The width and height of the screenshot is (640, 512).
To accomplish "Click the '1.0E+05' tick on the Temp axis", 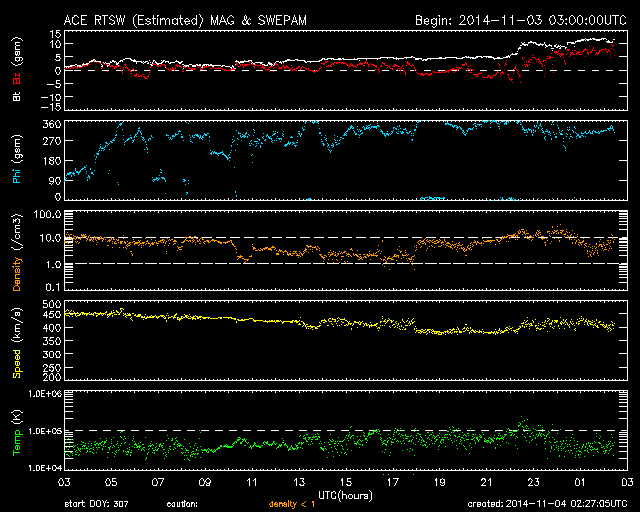I will coord(45,431).
